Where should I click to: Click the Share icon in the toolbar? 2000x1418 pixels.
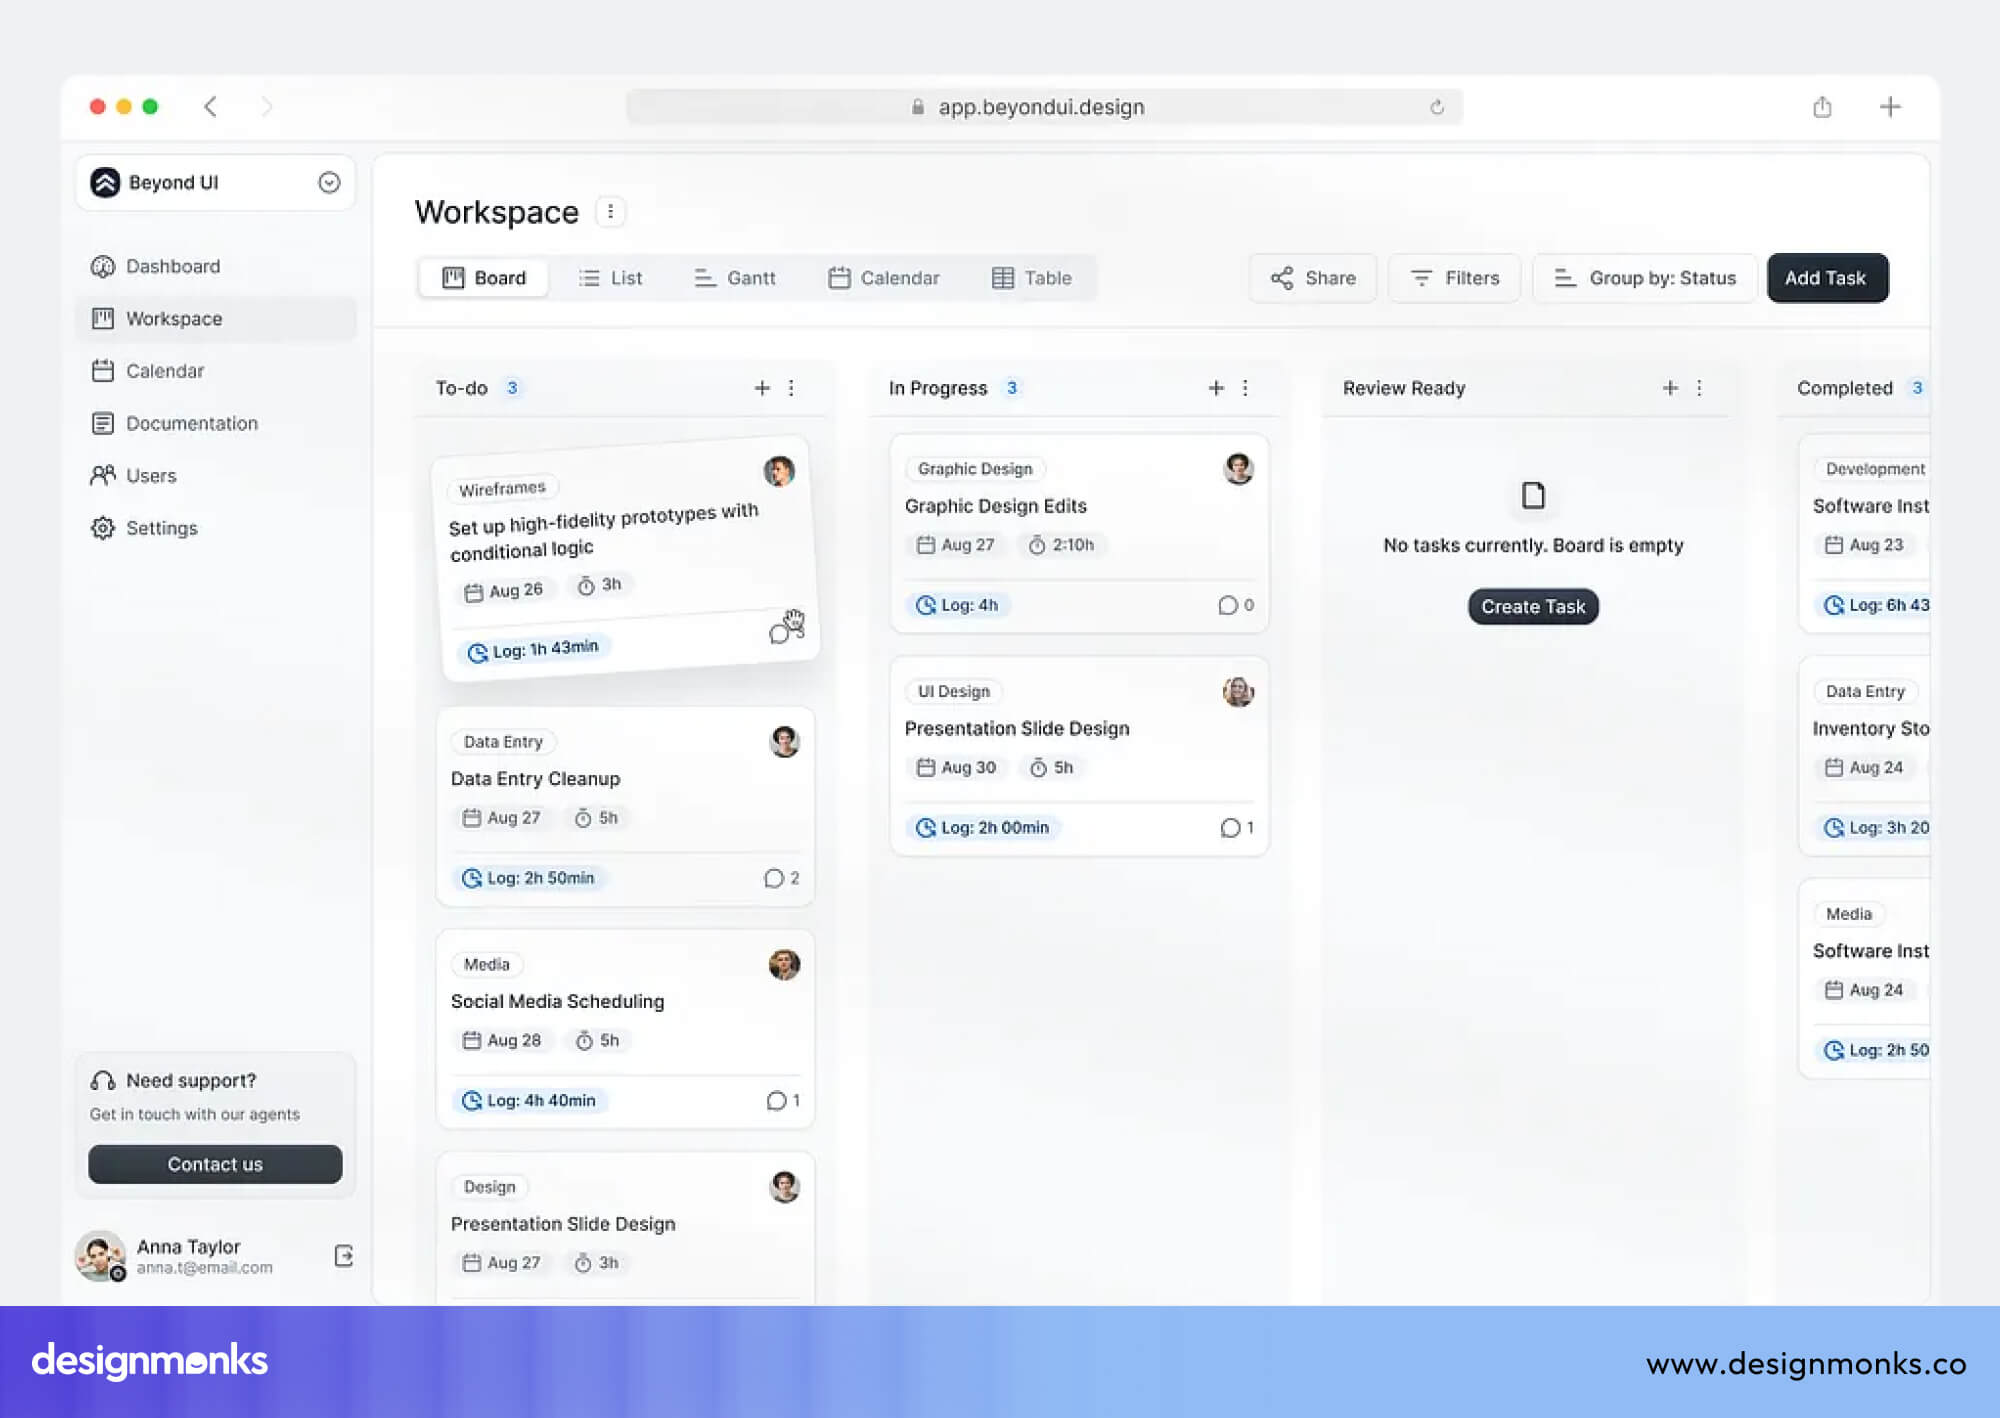coord(1284,278)
